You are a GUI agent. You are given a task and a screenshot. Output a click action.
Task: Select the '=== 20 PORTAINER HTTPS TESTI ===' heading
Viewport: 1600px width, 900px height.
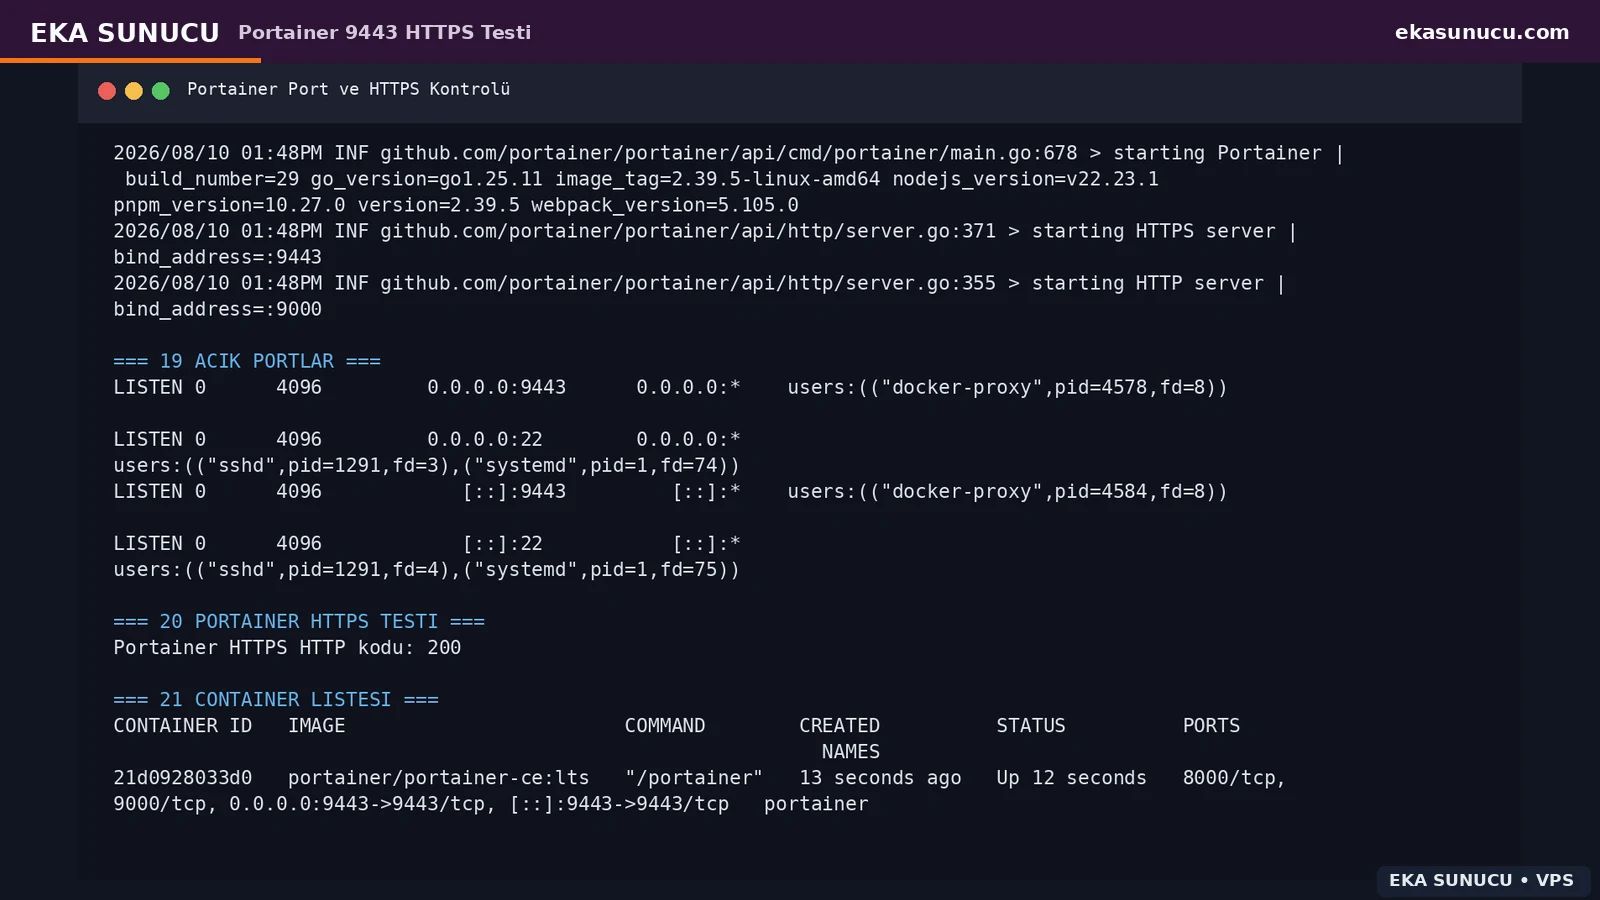(x=299, y=621)
